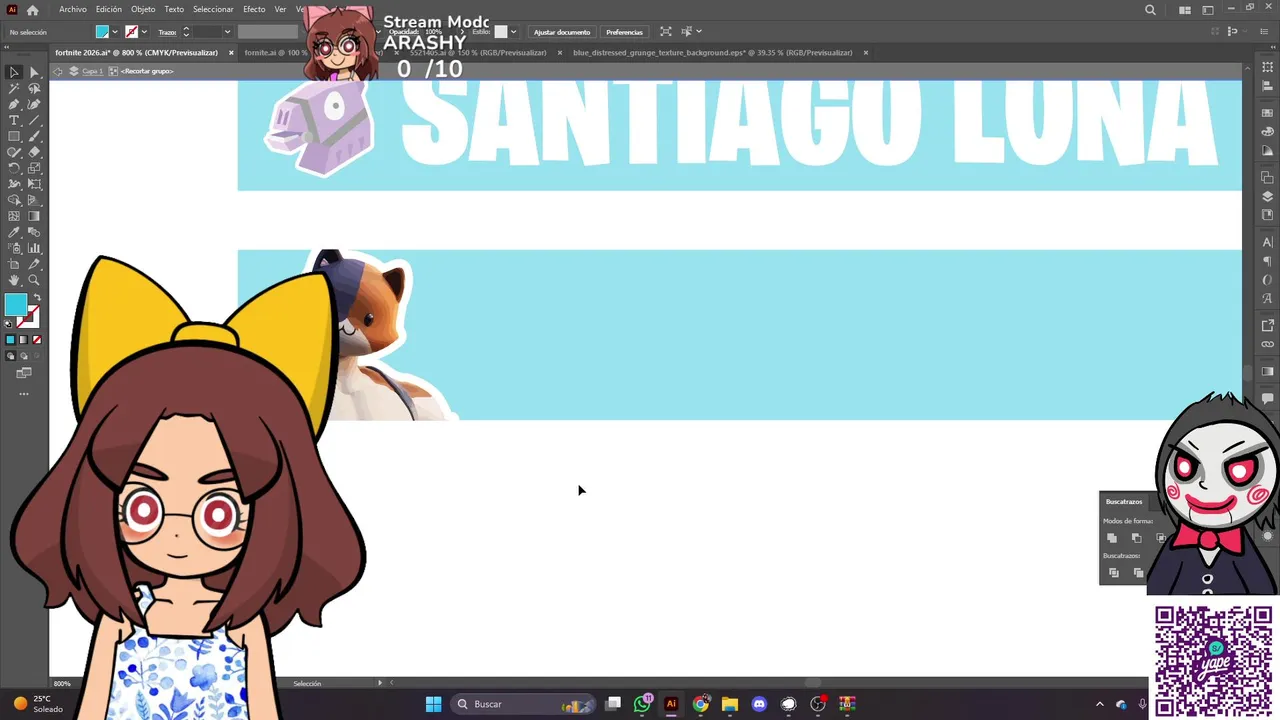Select the Line Segment tool
The width and height of the screenshot is (1280, 720).
point(34,120)
